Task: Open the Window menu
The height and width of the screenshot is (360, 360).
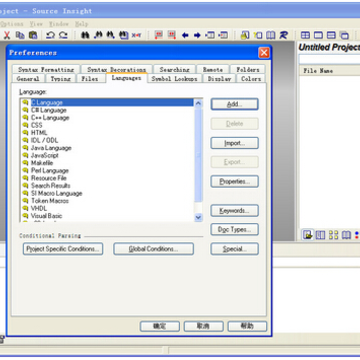Action: (x=59, y=24)
